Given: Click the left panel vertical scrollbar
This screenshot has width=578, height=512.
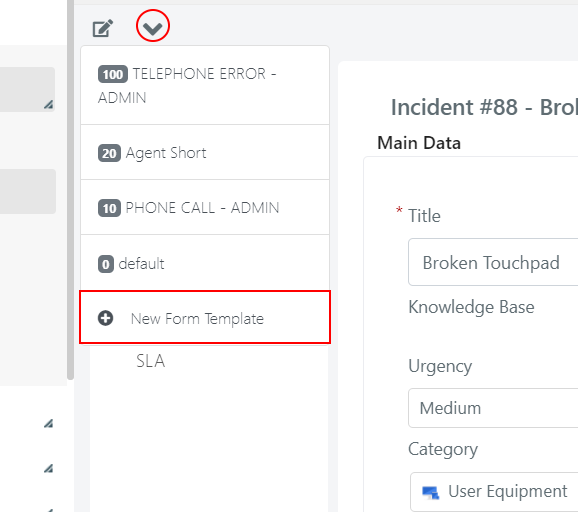Looking at the screenshot, I should pyautogui.click(x=70, y=189).
